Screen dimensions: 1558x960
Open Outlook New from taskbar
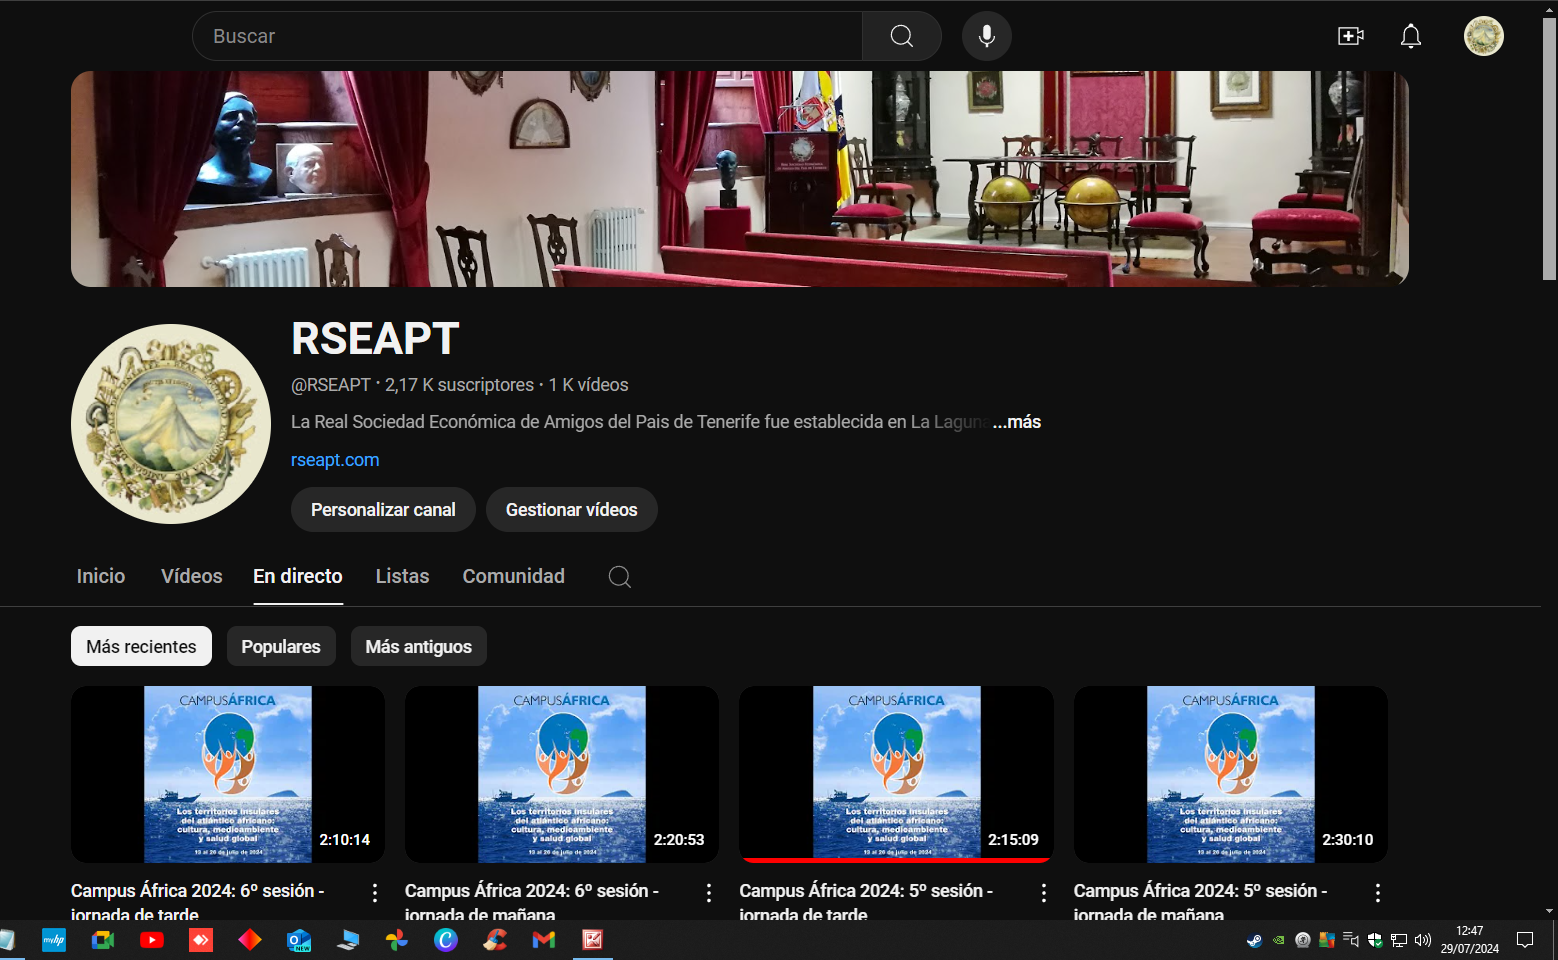pos(299,940)
